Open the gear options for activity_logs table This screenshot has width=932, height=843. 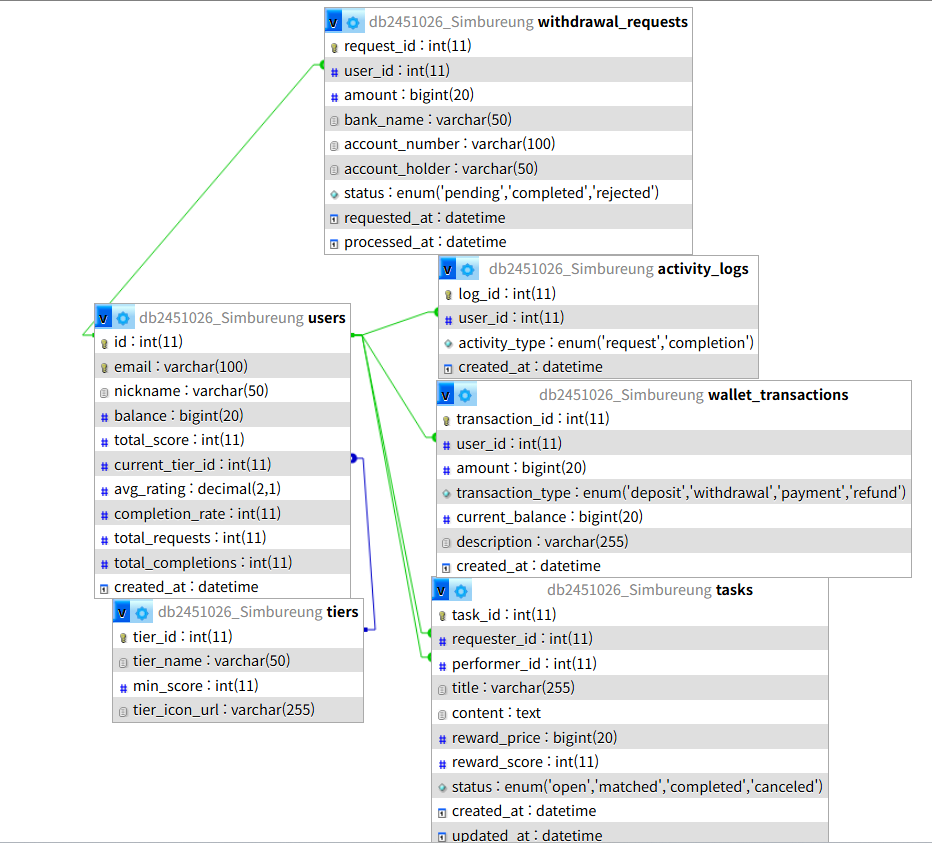click(467, 269)
